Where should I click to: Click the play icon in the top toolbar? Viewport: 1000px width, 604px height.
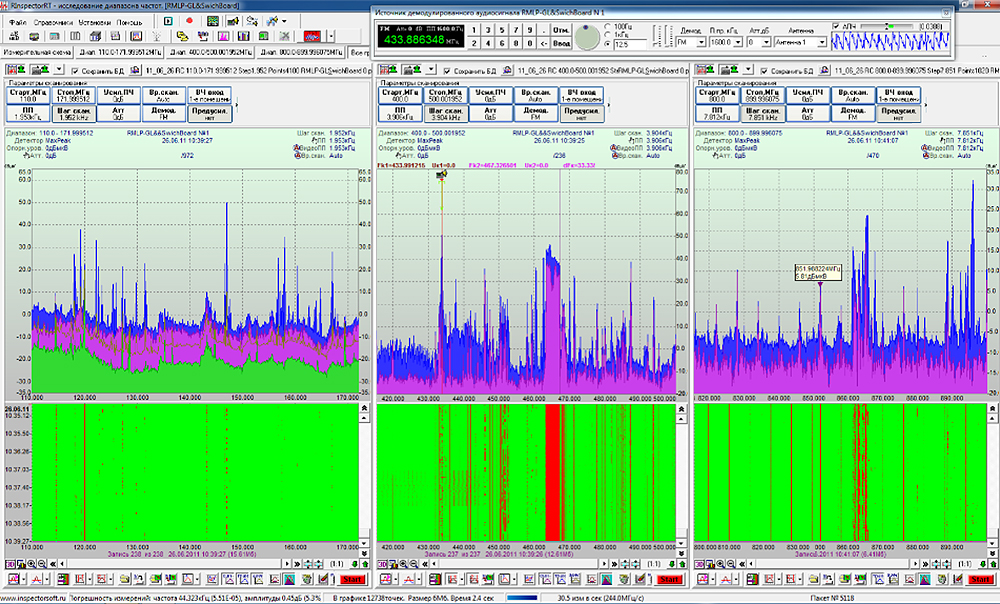[167, 21]
